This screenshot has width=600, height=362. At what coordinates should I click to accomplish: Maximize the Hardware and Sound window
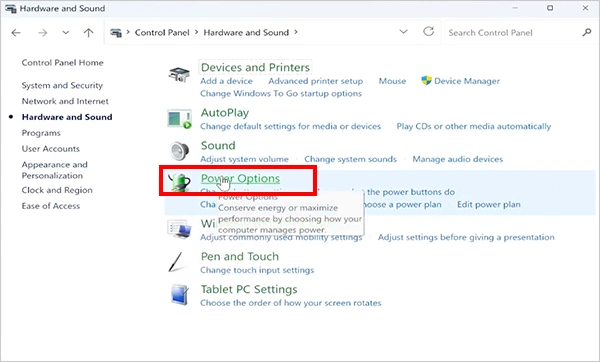coord(550,8)
